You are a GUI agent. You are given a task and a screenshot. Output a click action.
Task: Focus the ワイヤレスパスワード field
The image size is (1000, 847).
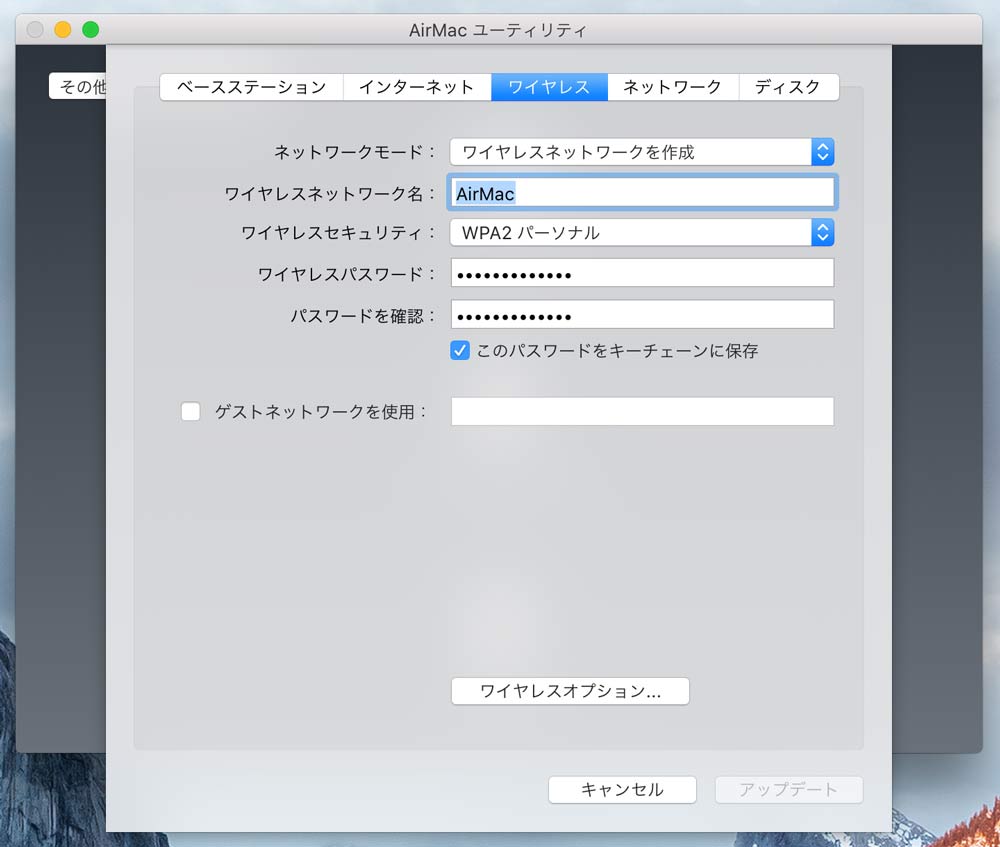click(642, 273)
